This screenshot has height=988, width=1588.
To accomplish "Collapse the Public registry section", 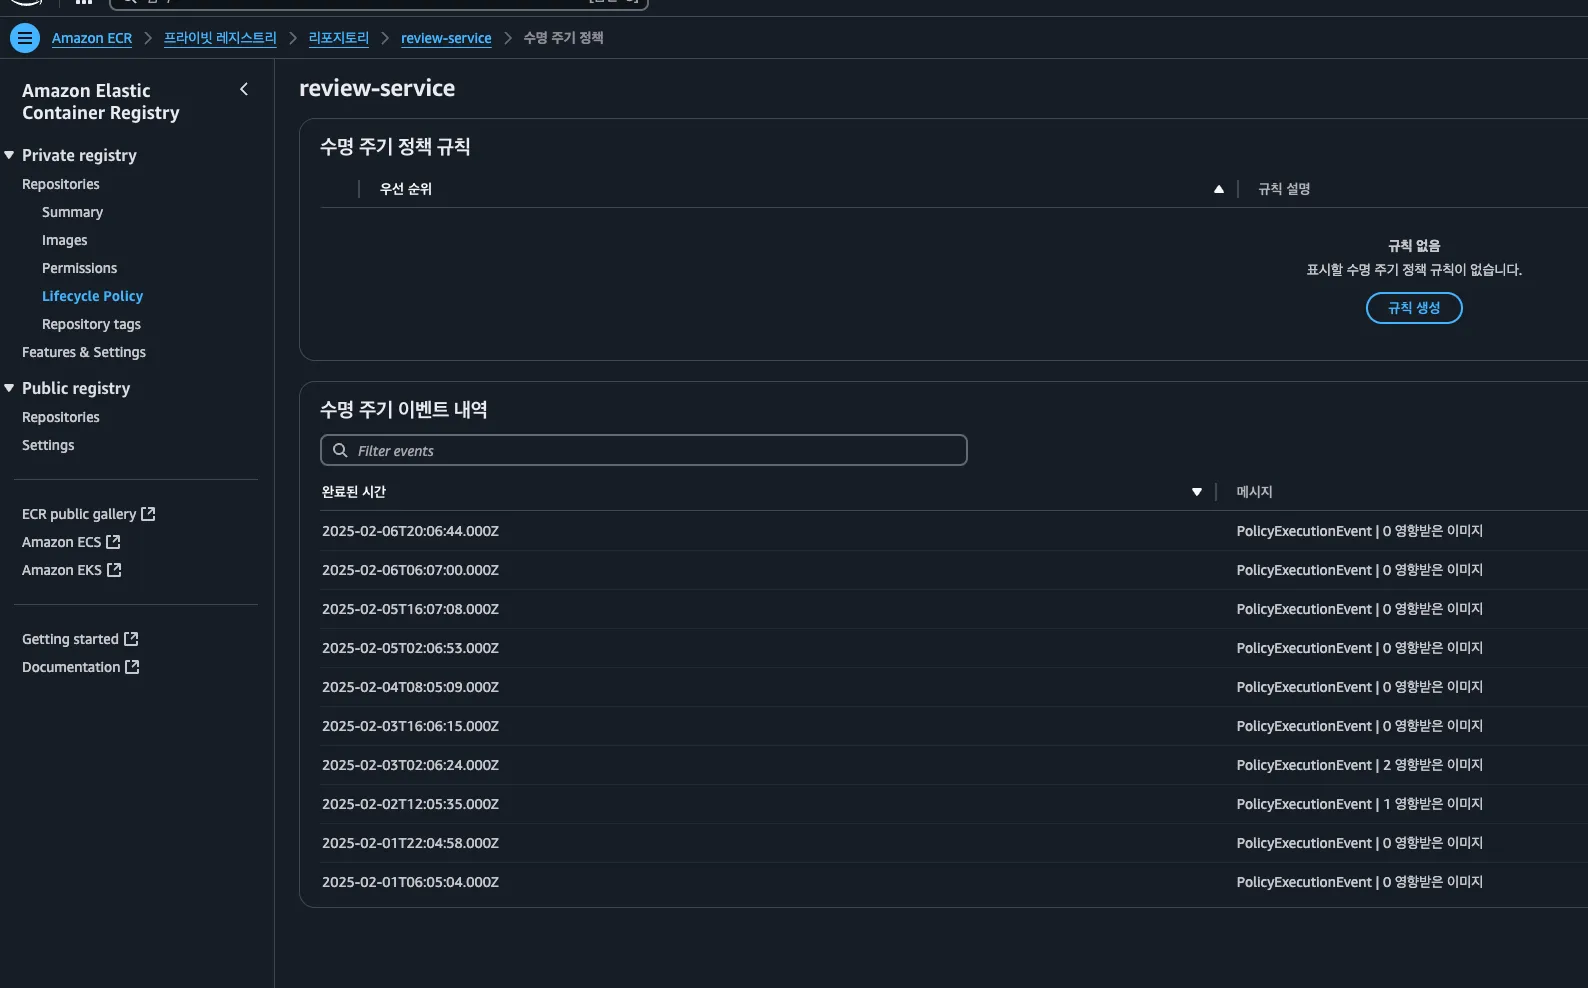I will 9,388.
